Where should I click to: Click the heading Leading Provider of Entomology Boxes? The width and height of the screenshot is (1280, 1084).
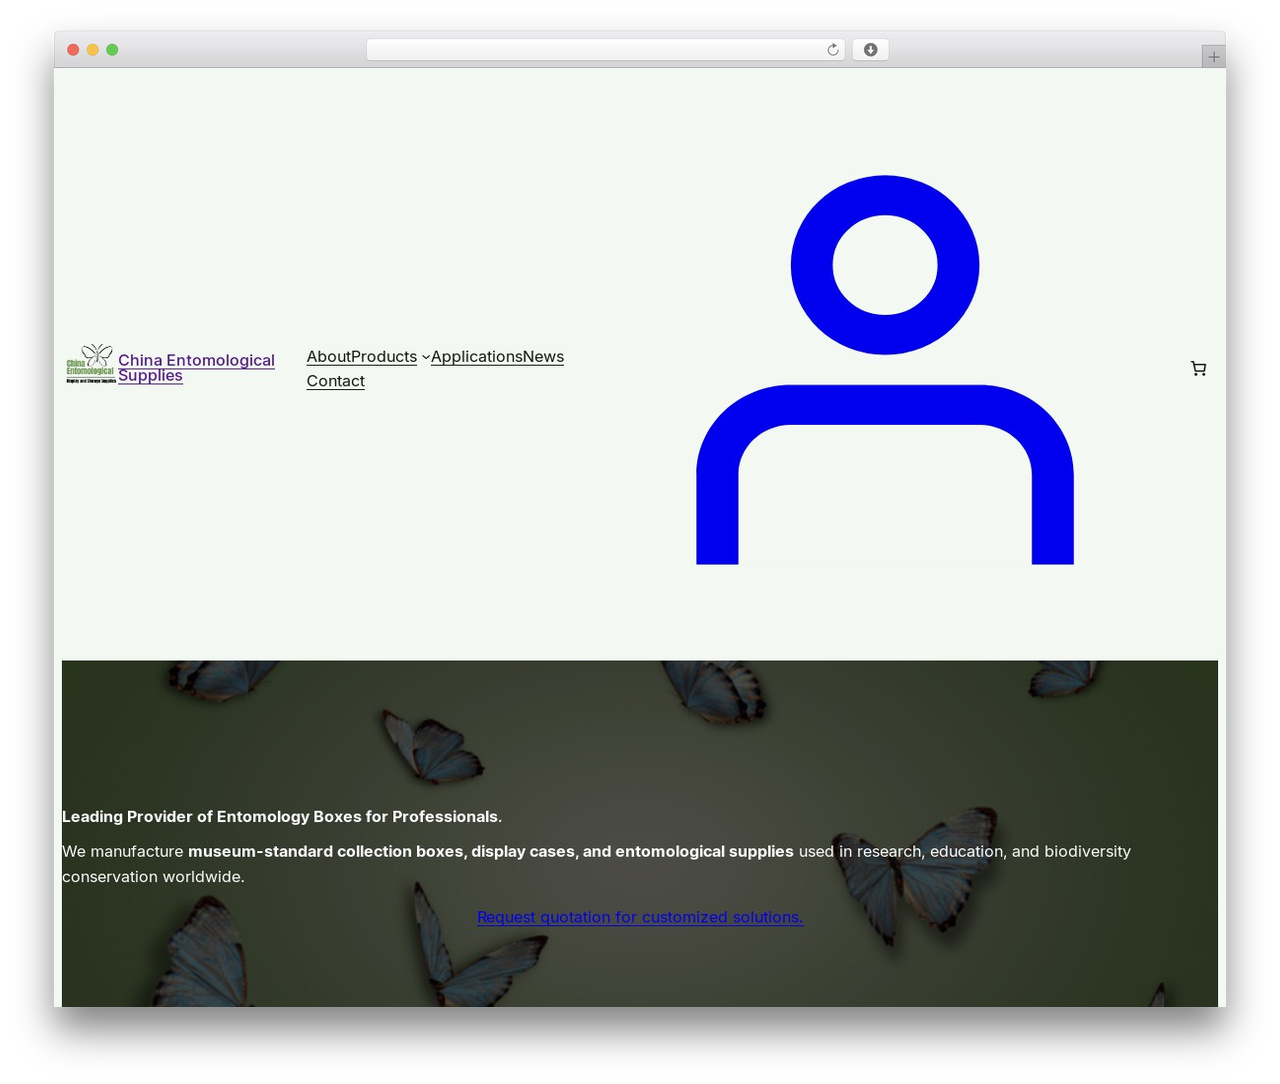[x=282, y=817]
